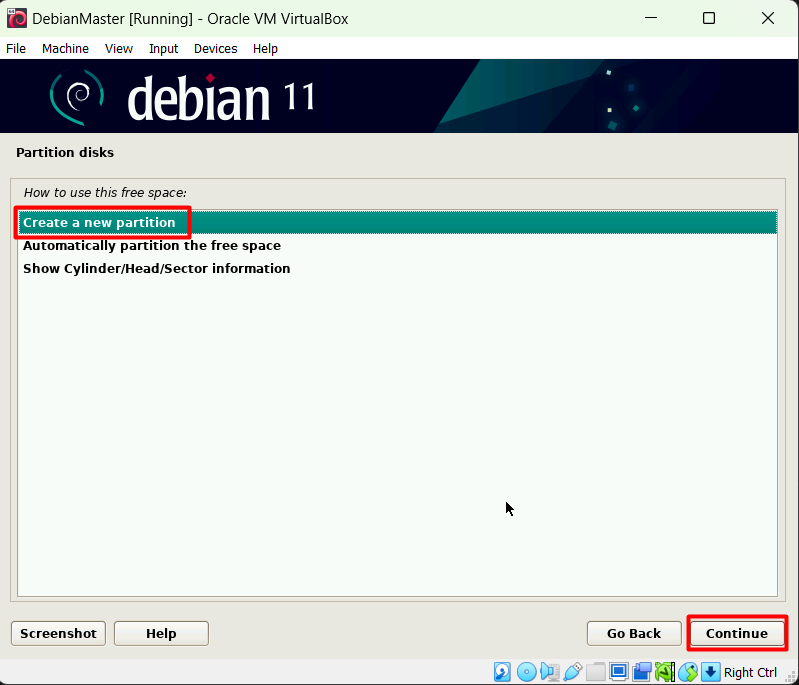Click the Right Ctrl host key label

[750, 672]
